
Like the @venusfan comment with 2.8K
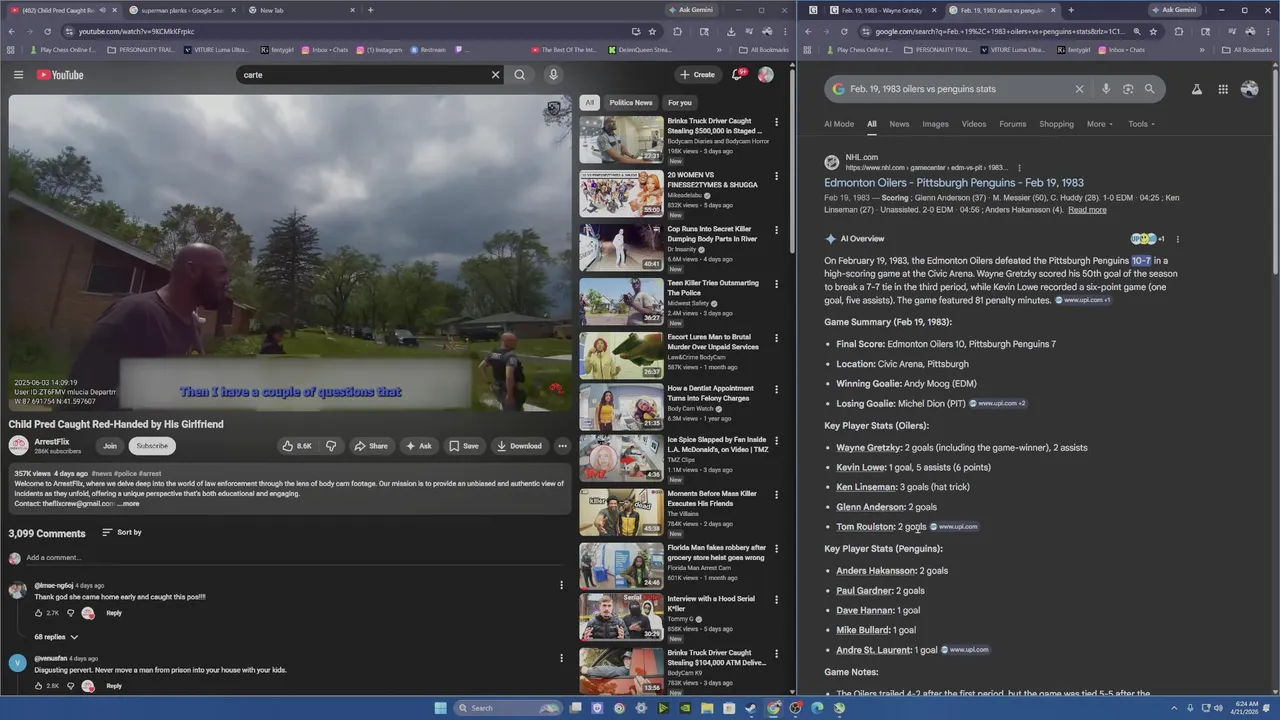pos(39,686)
